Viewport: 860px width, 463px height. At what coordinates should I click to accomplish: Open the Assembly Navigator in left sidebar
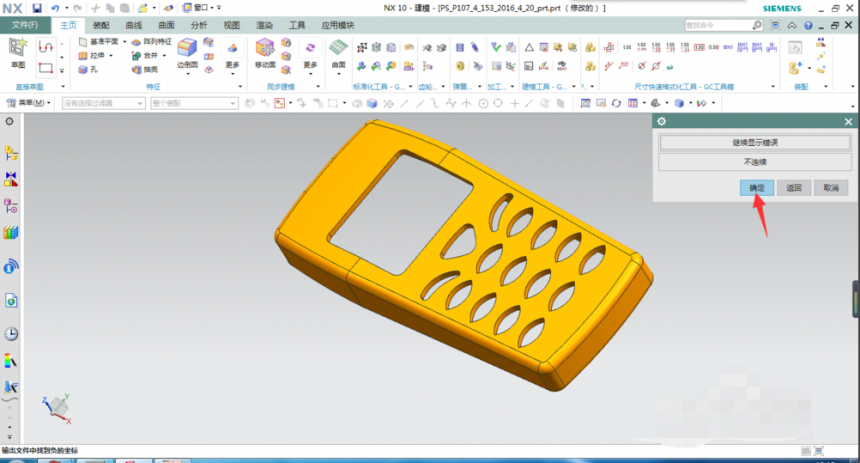point(10,153)
